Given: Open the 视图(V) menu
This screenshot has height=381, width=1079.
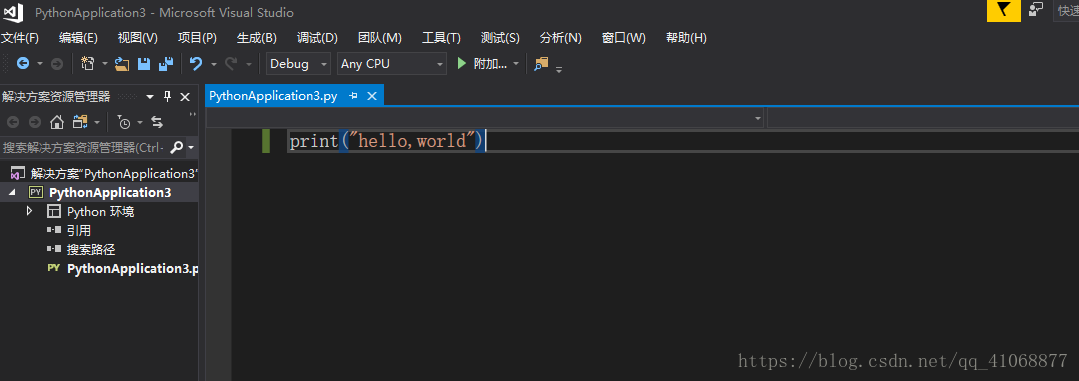Looking at the screenshot, I should click(x=138, y=38).
